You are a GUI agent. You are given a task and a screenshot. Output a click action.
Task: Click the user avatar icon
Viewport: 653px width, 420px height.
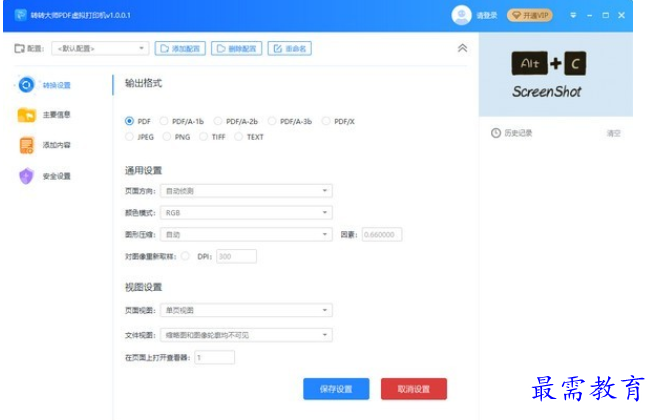pos(461,15)
